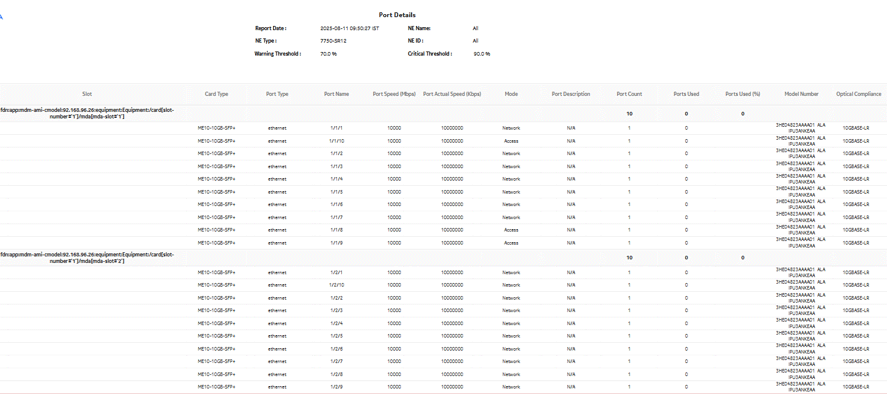
Task: Select the slot group row for mda-slot='2'
Action: click(444, 258)
